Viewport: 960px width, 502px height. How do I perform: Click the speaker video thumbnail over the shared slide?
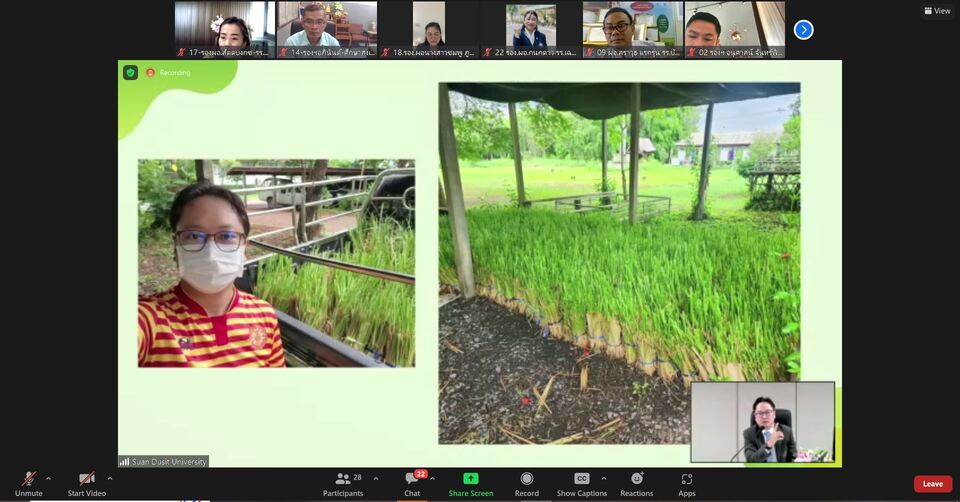point(763,422)
